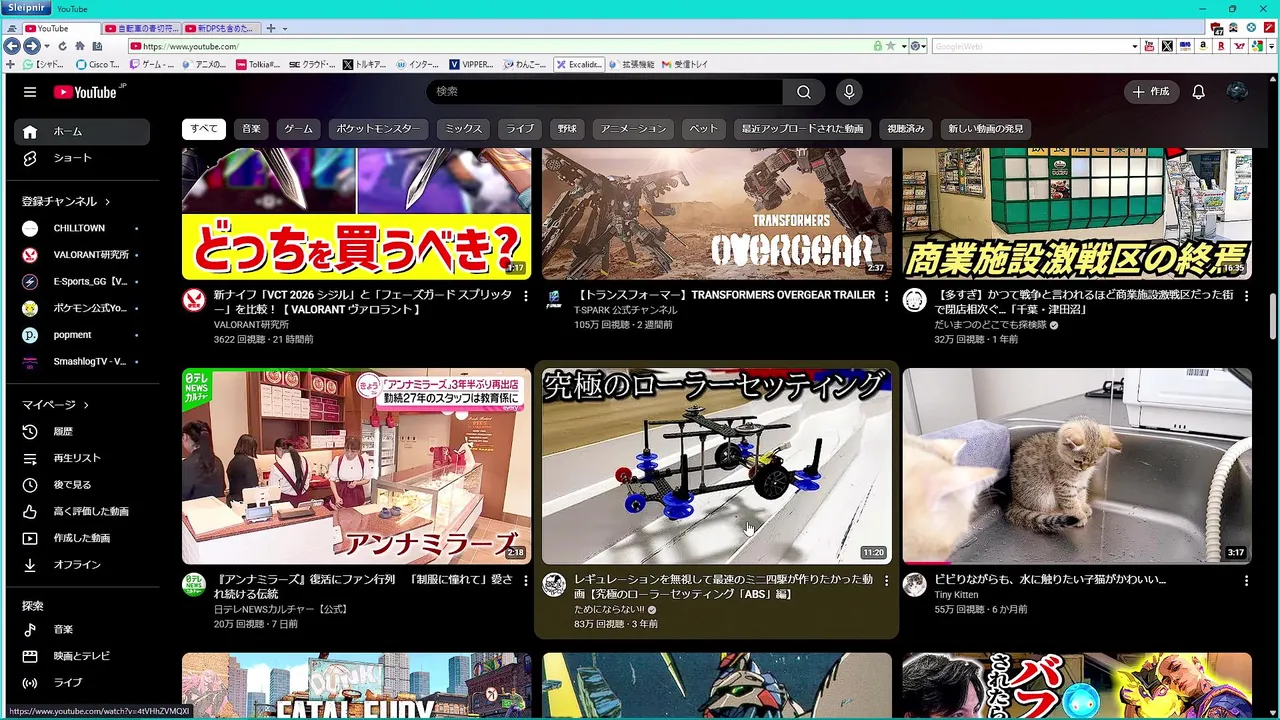Open オフライン downloads in sidebar

(82, 565)
